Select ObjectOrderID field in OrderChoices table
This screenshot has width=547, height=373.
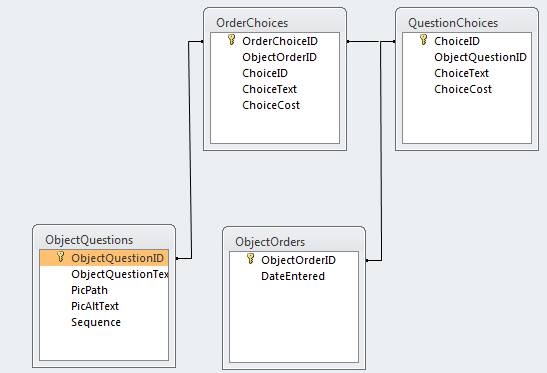click(x=279, y=57)
